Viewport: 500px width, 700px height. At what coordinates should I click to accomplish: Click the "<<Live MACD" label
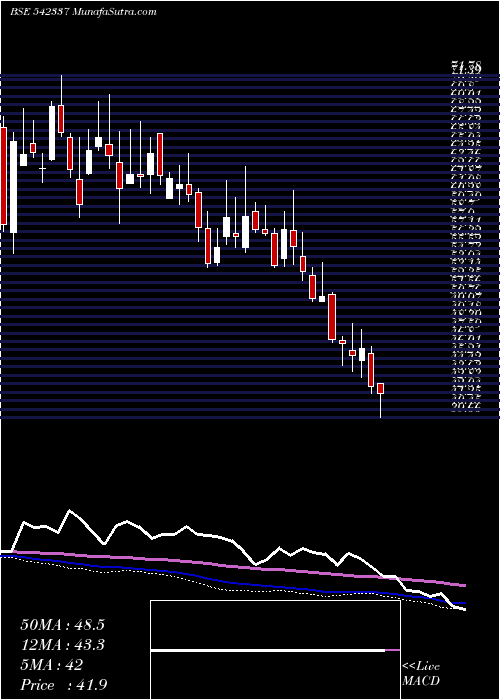coord(421,674)
